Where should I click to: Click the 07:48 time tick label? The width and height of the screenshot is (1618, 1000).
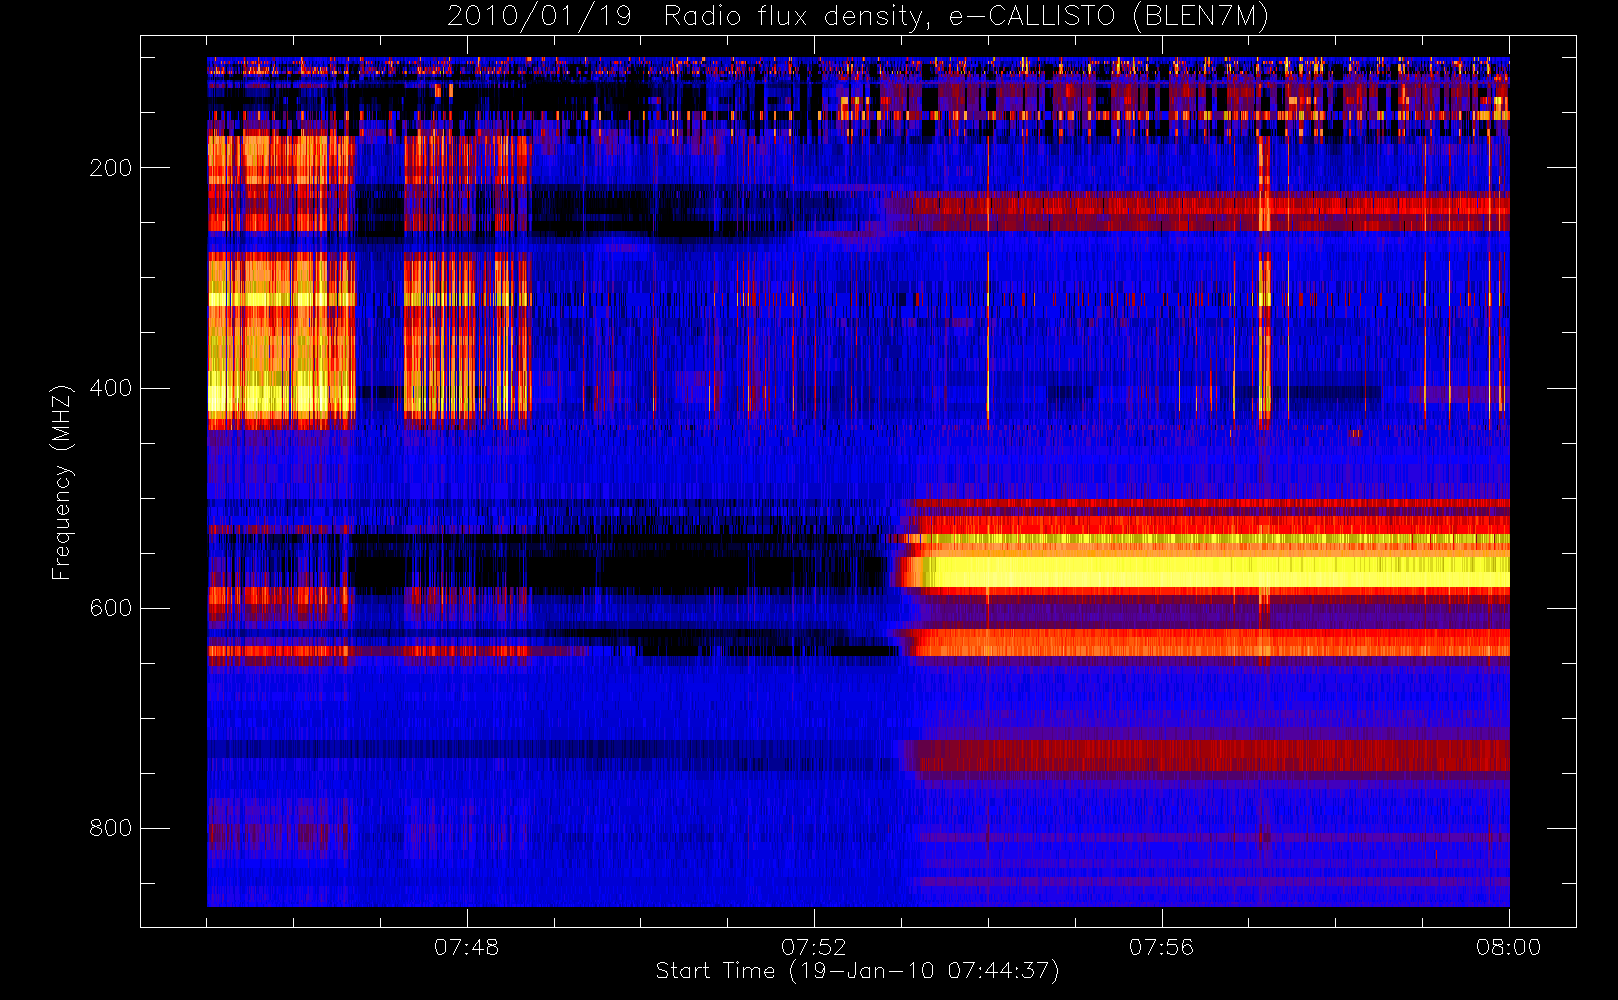(466, 947)
